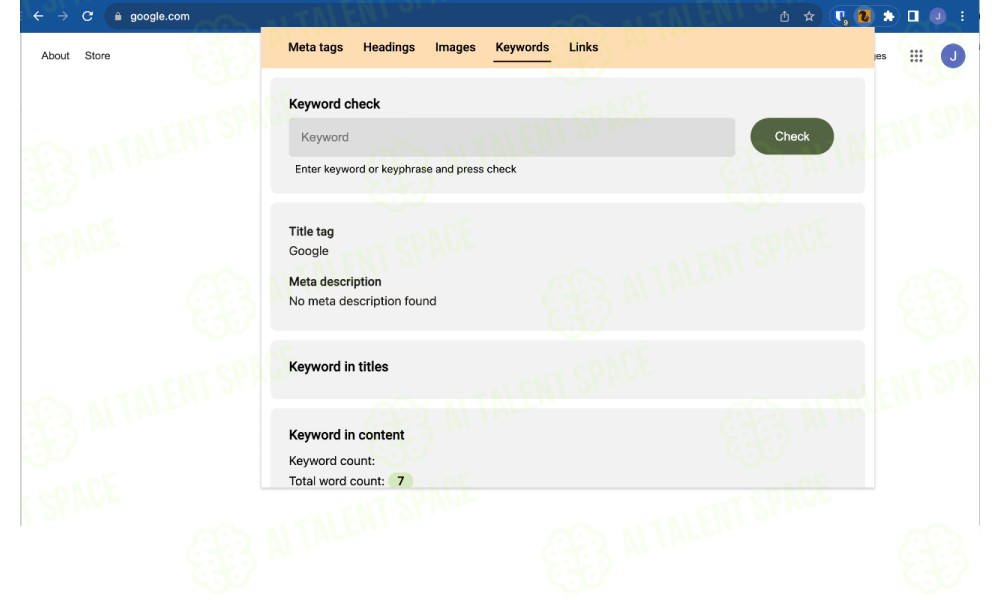Toggle the browser side panel icon
This screenshot has width=1000, height=600.
point(913,17)
